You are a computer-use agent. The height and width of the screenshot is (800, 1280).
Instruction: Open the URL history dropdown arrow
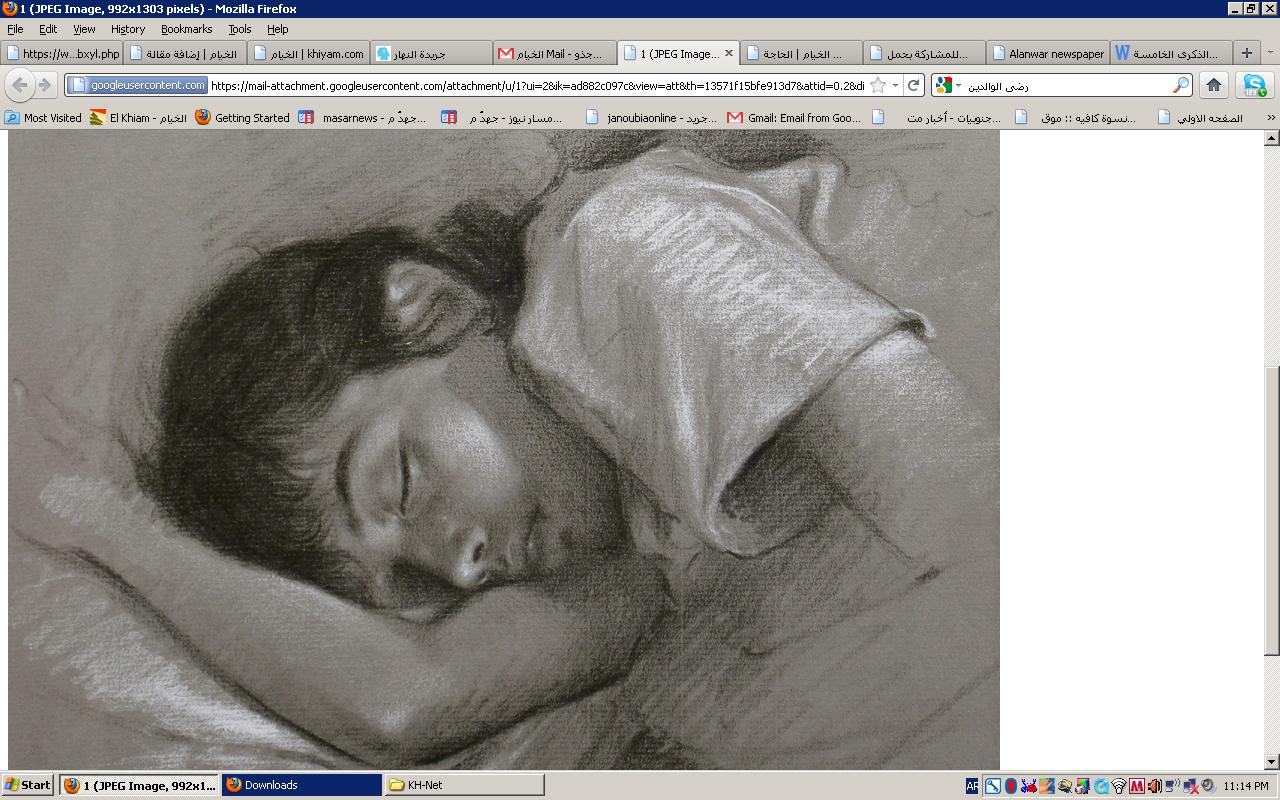(x=895, y=86)
